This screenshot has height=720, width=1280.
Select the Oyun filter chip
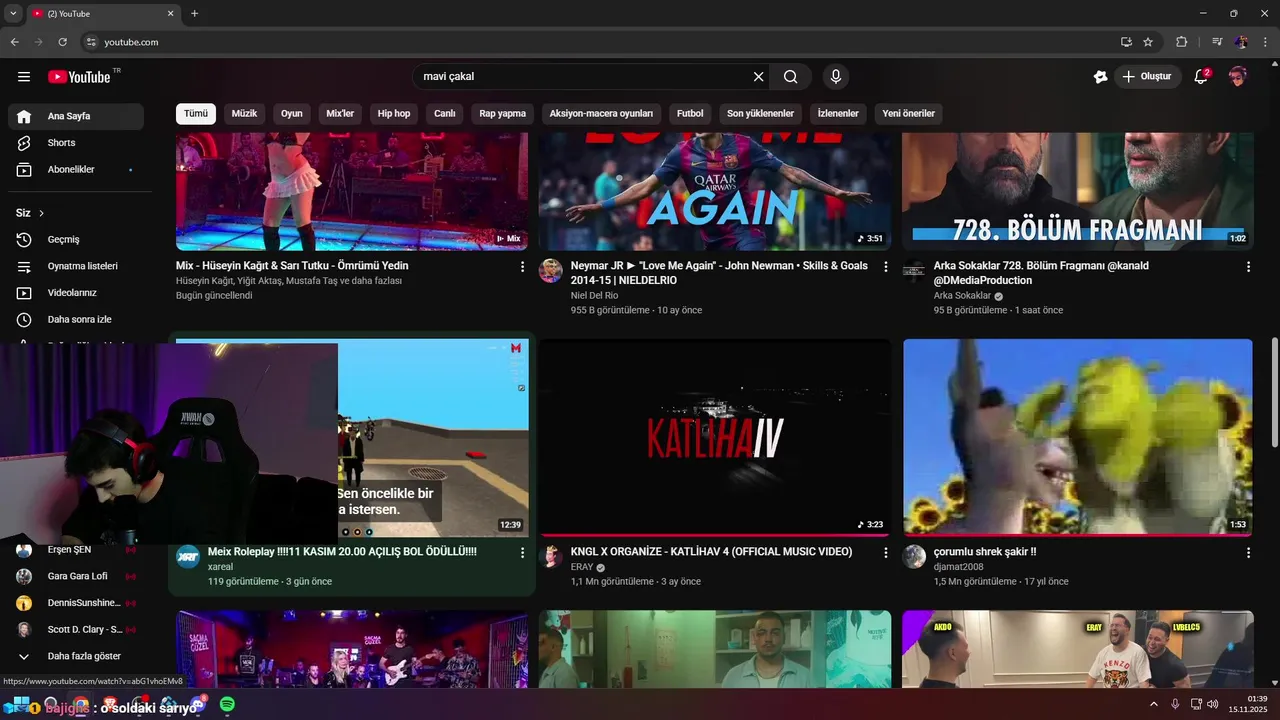coord(291,114)
